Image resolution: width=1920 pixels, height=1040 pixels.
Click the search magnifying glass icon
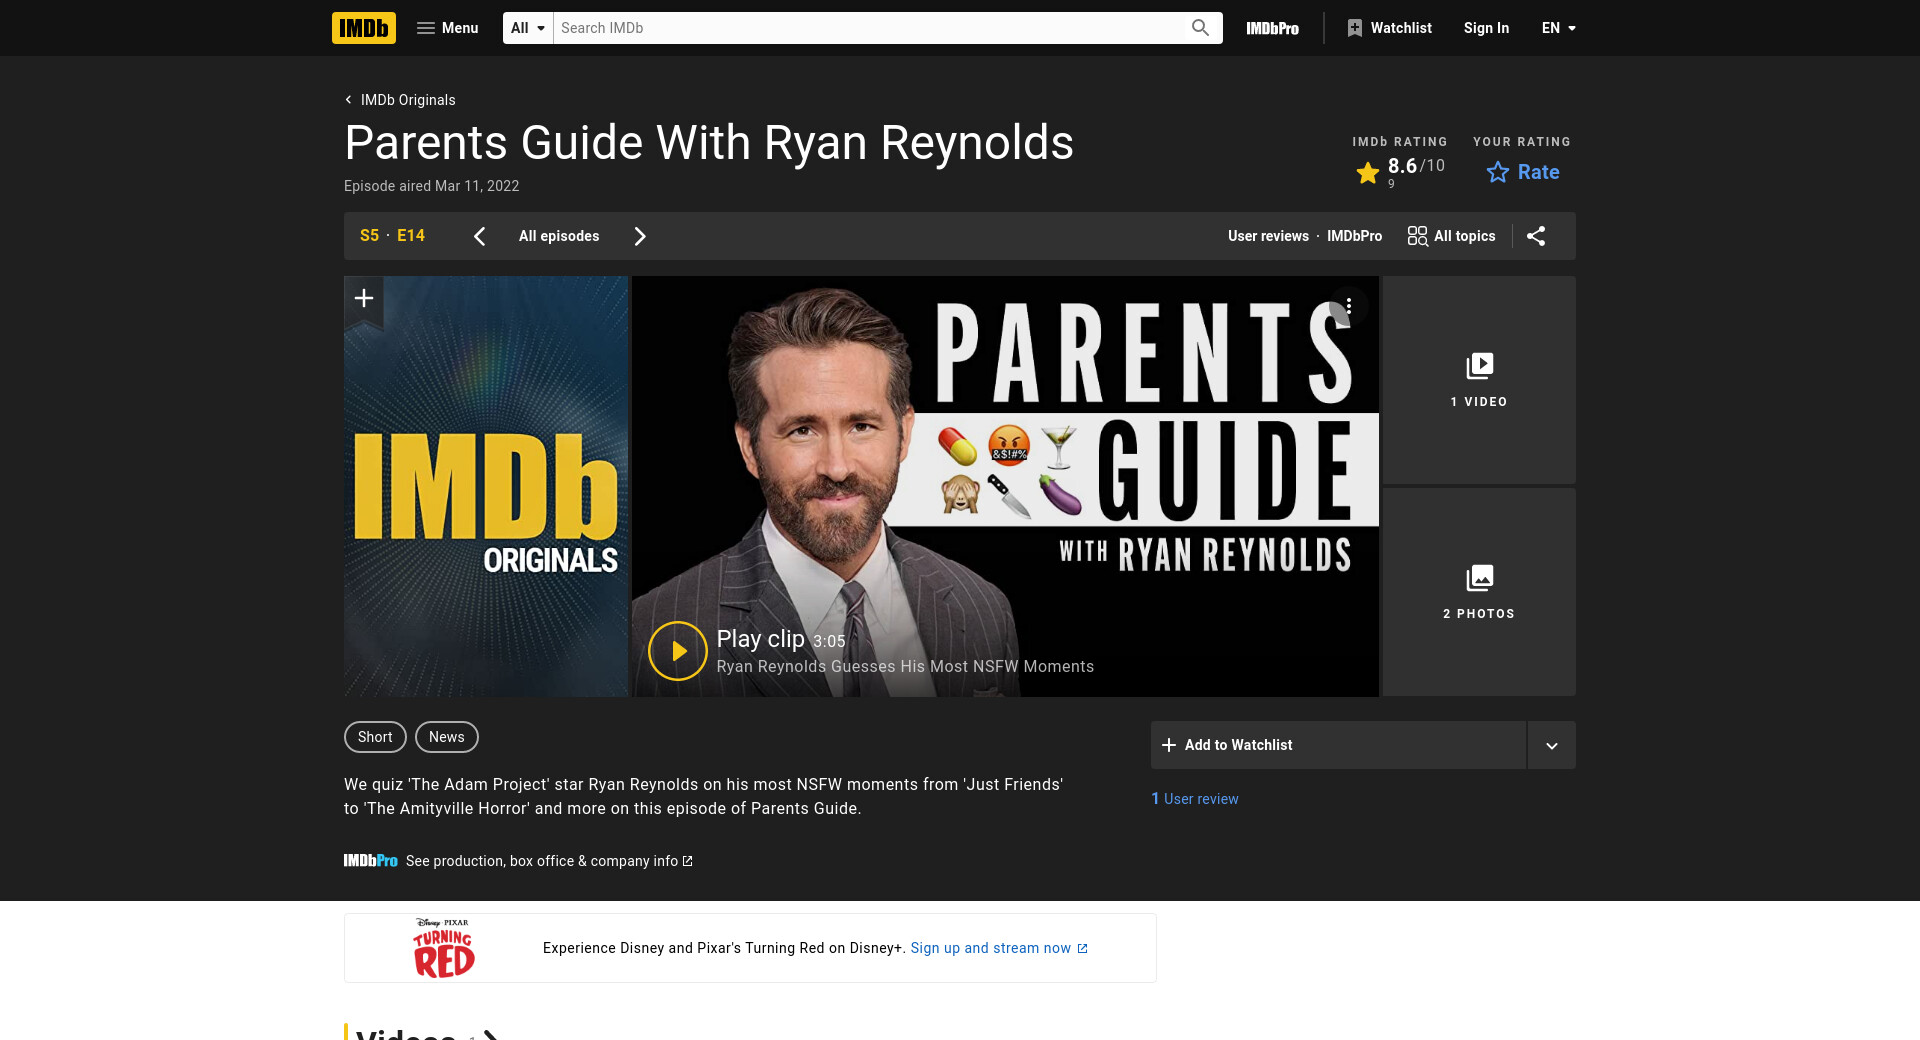(x=1200, y=28)
